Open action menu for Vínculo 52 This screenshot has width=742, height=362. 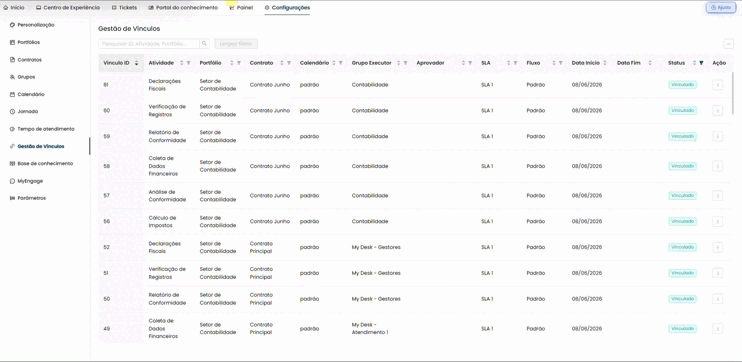pos(717,247)
